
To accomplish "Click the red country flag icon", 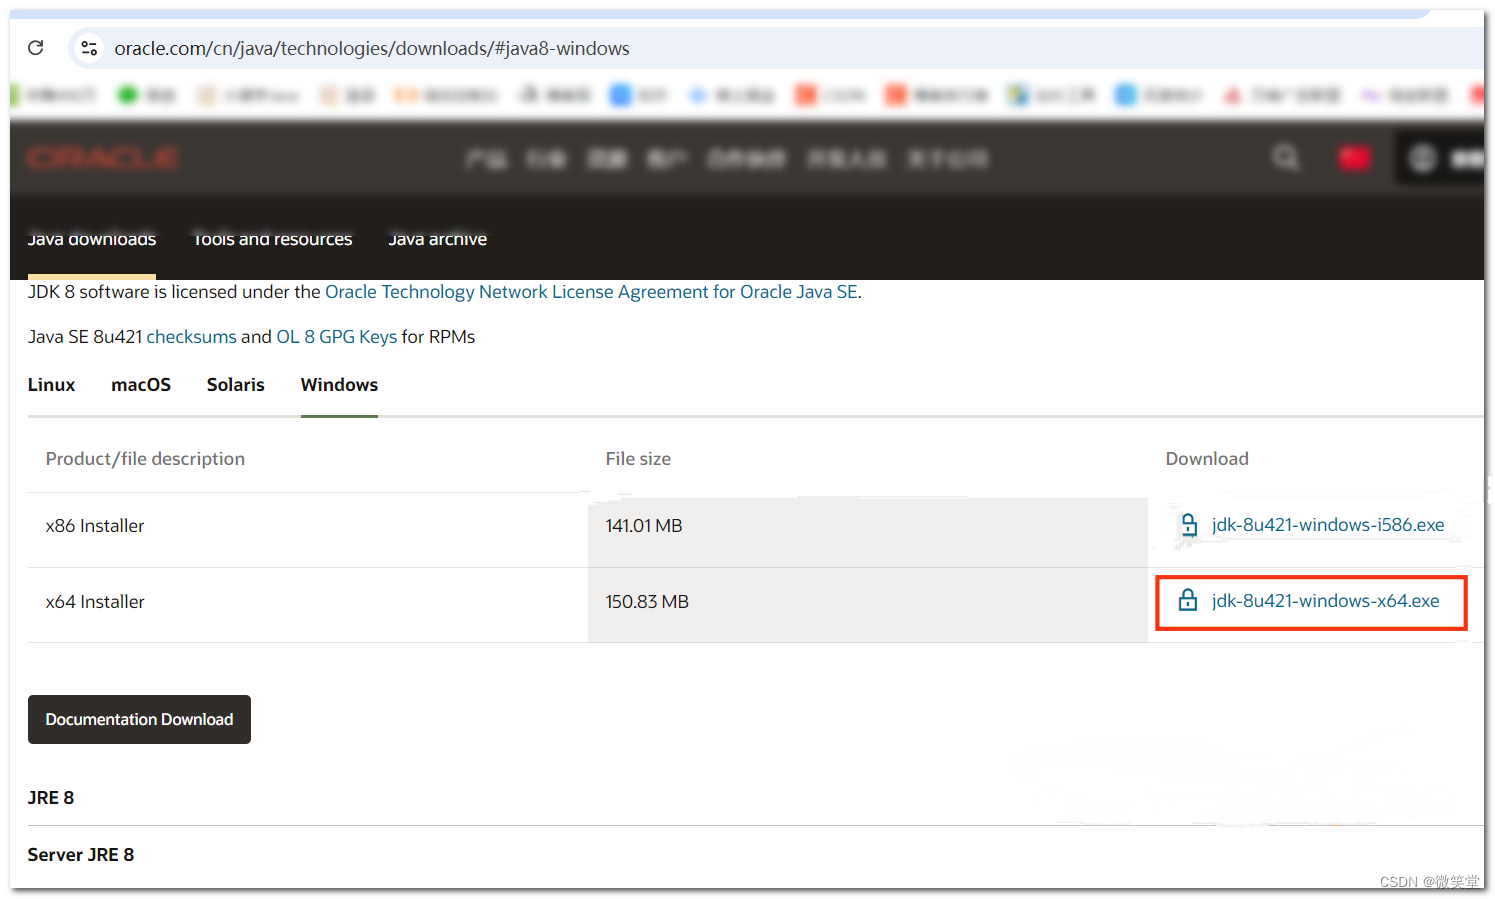I will coord(1354,158).
